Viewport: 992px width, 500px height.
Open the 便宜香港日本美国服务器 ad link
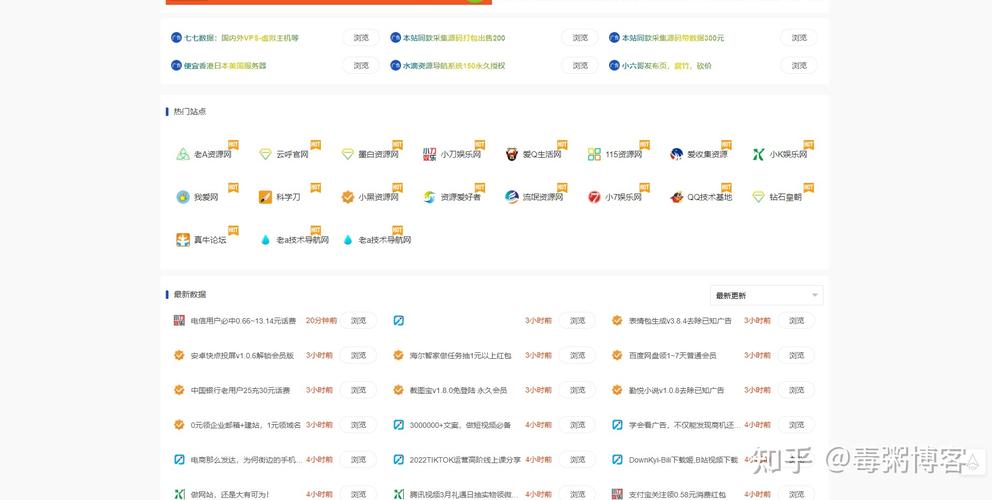(225, 66)
